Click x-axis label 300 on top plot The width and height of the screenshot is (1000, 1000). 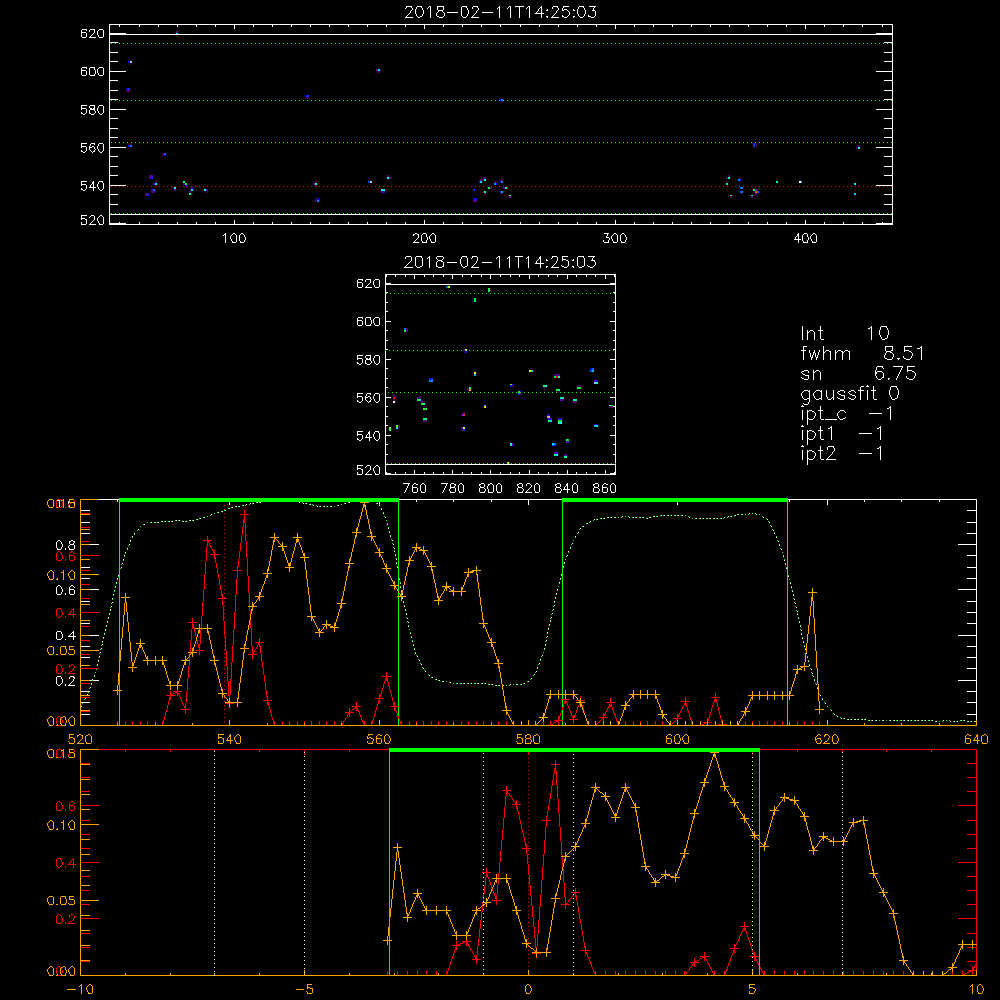click(615, 239)
